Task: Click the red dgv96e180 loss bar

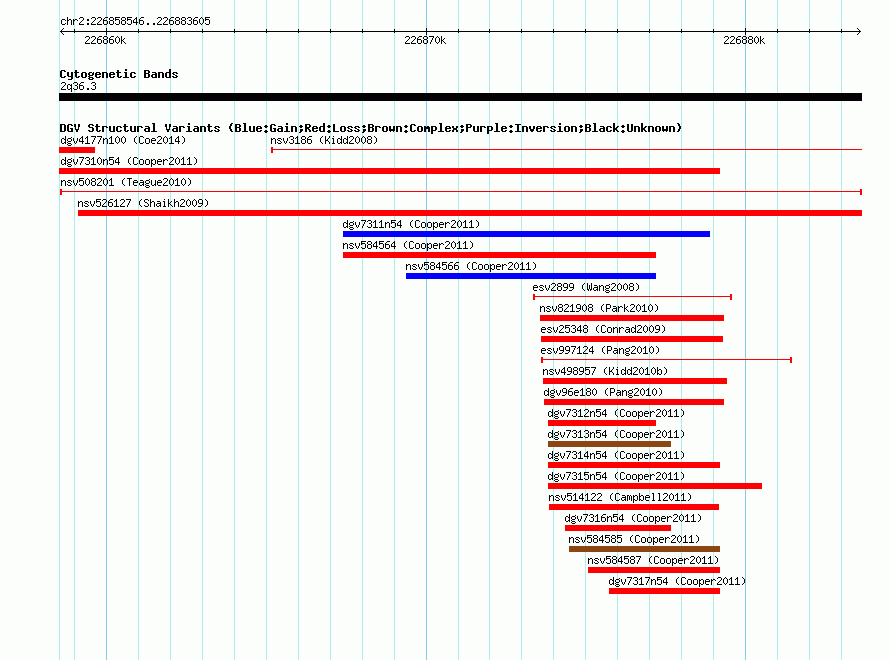Action: click(x=634, y=402)
